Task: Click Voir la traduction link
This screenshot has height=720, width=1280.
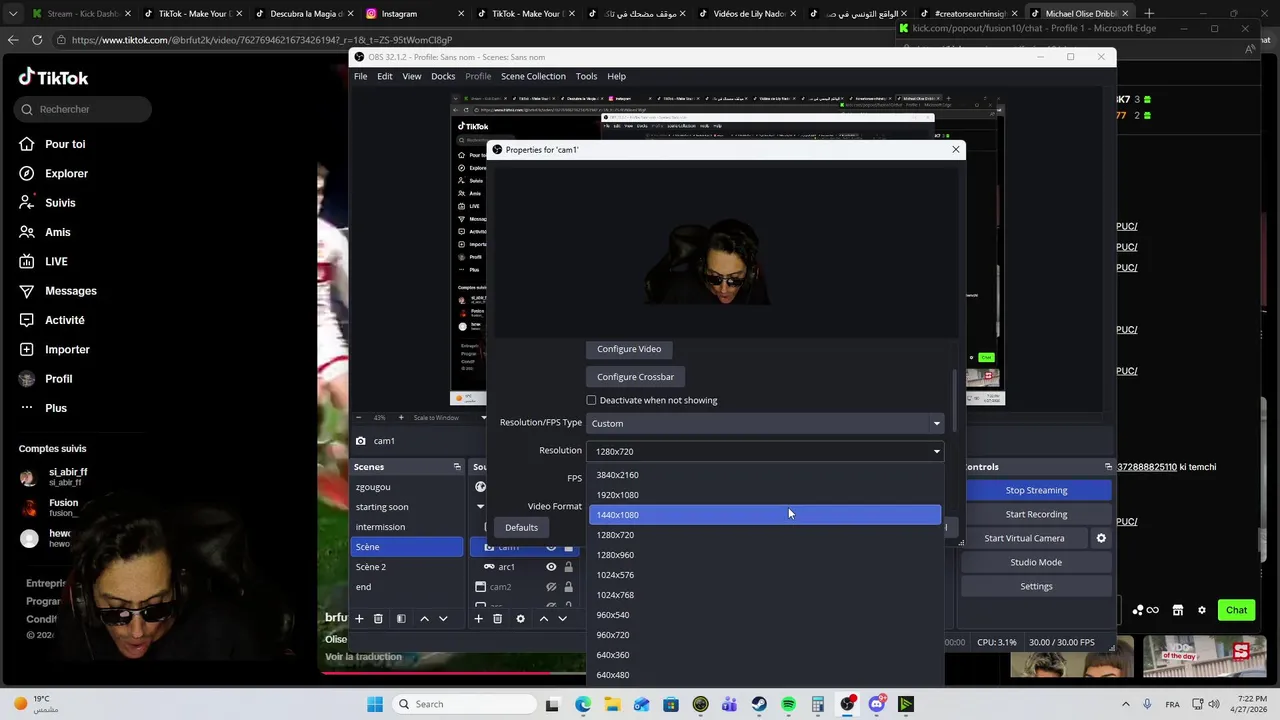Action: click(363, 657)
